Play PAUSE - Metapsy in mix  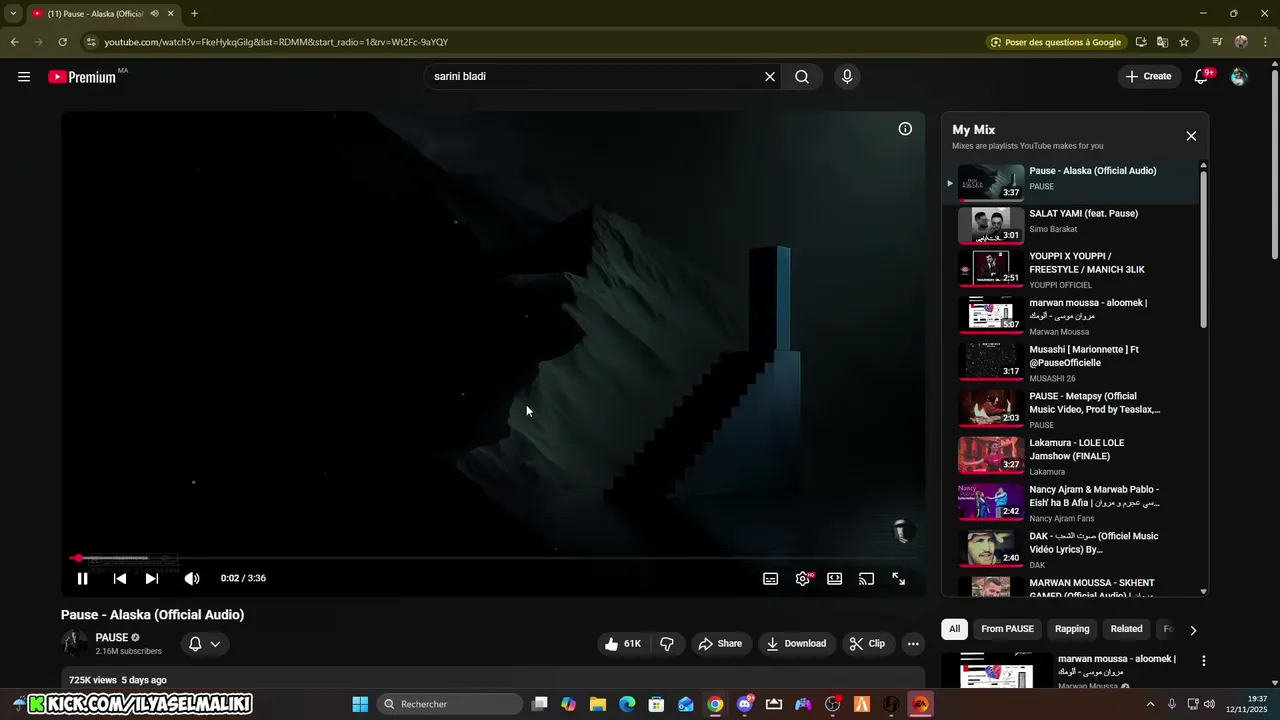click(x=1070, y=410)
